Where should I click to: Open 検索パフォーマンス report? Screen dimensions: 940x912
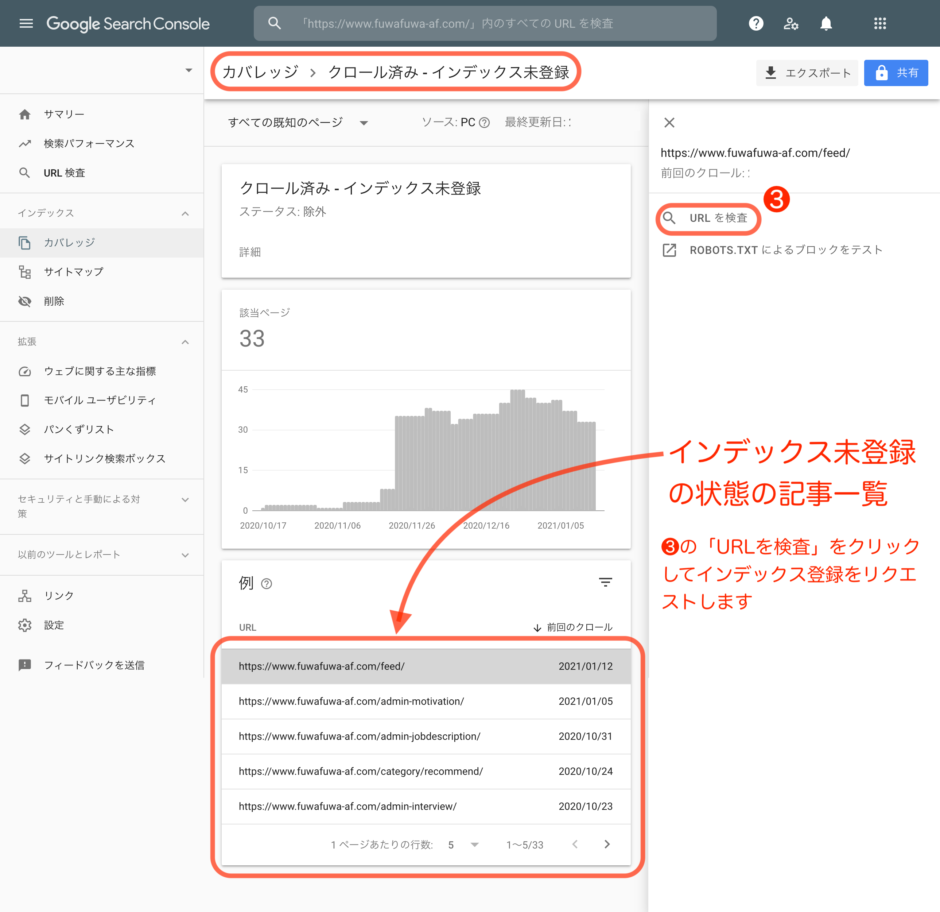coord(102,143)
